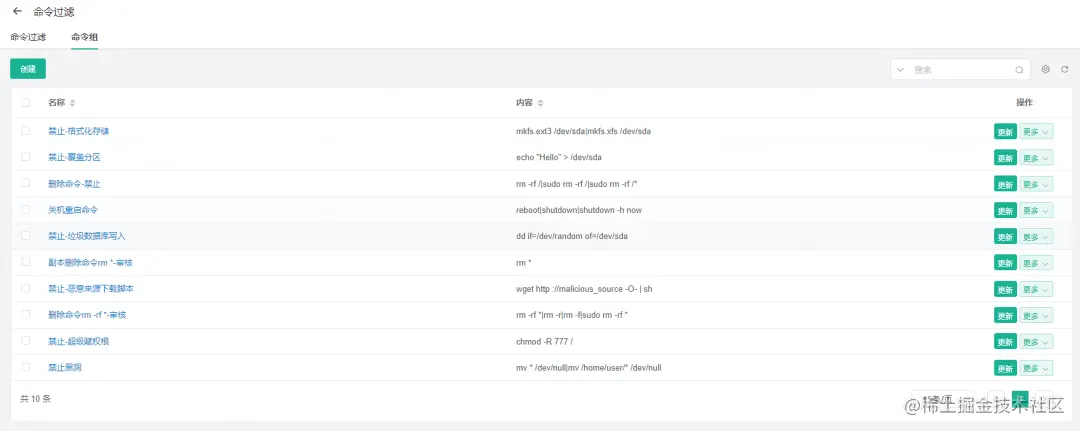1080x431 pixels.
Task: Click 更新 for 关机重启命令
Action: (1005, 210)
